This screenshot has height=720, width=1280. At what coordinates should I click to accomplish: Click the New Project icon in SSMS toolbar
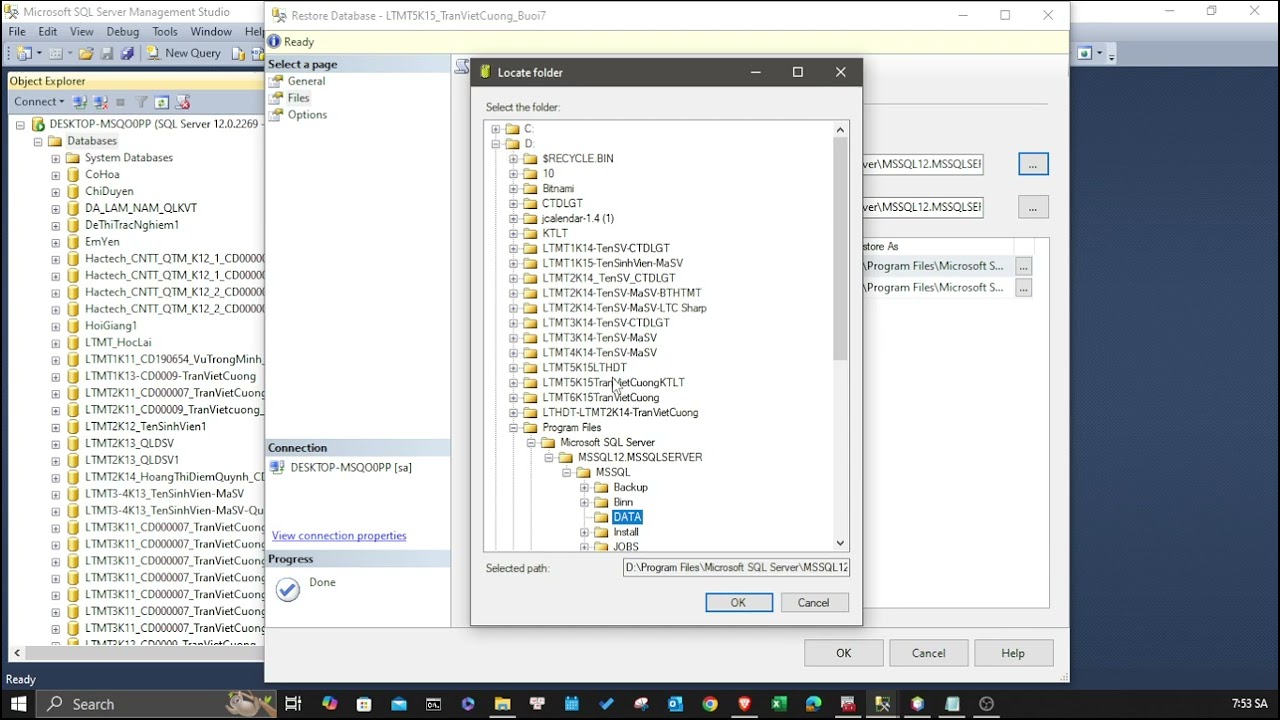[24, 53]
